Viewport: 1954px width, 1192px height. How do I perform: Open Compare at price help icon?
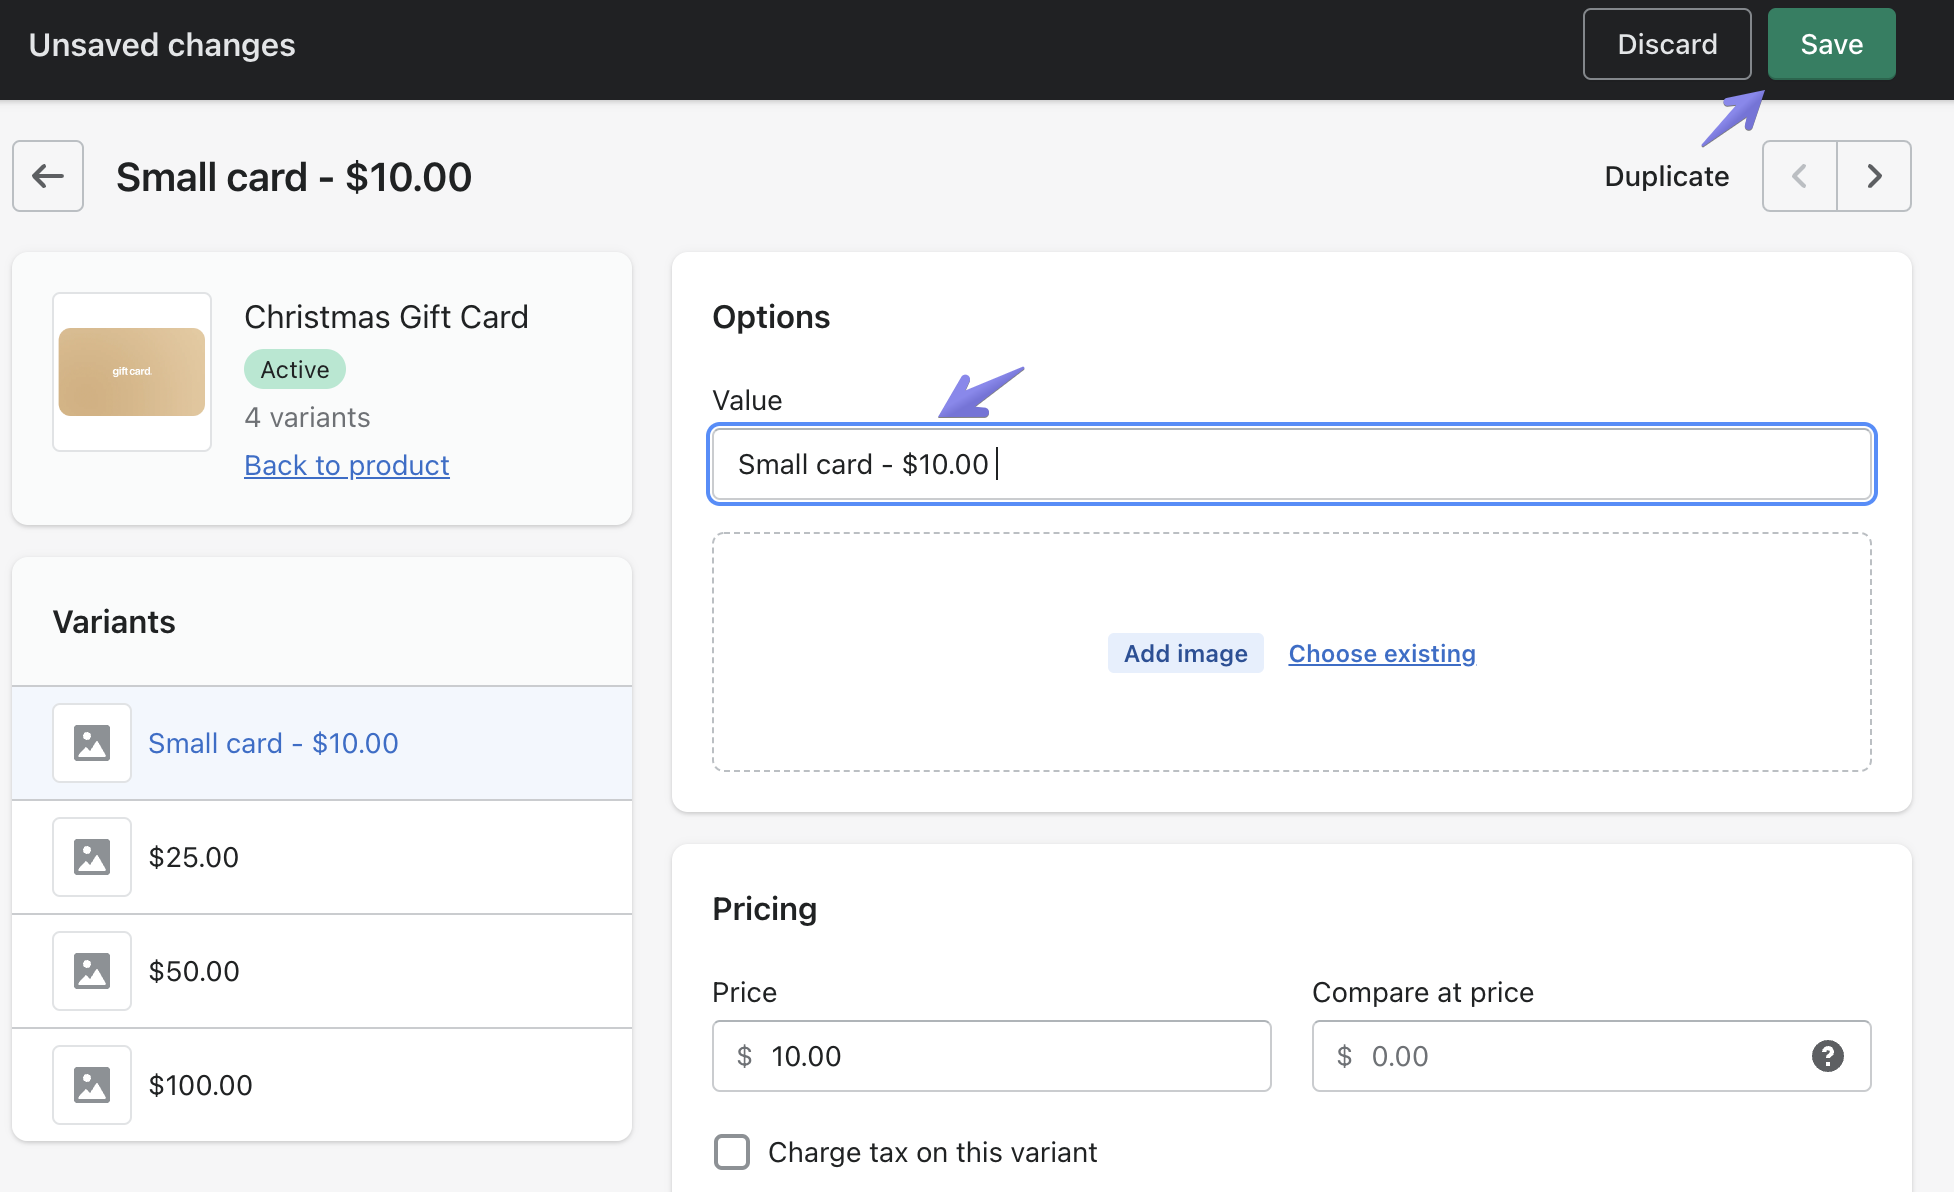coord(1827,1056)
